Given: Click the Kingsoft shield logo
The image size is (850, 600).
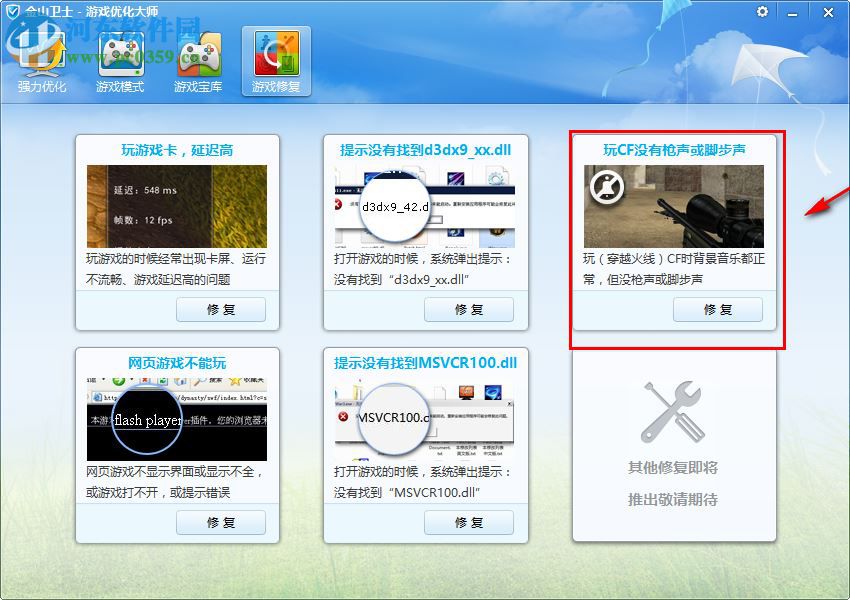Looking at the screenshot, I should coord(14,12).
